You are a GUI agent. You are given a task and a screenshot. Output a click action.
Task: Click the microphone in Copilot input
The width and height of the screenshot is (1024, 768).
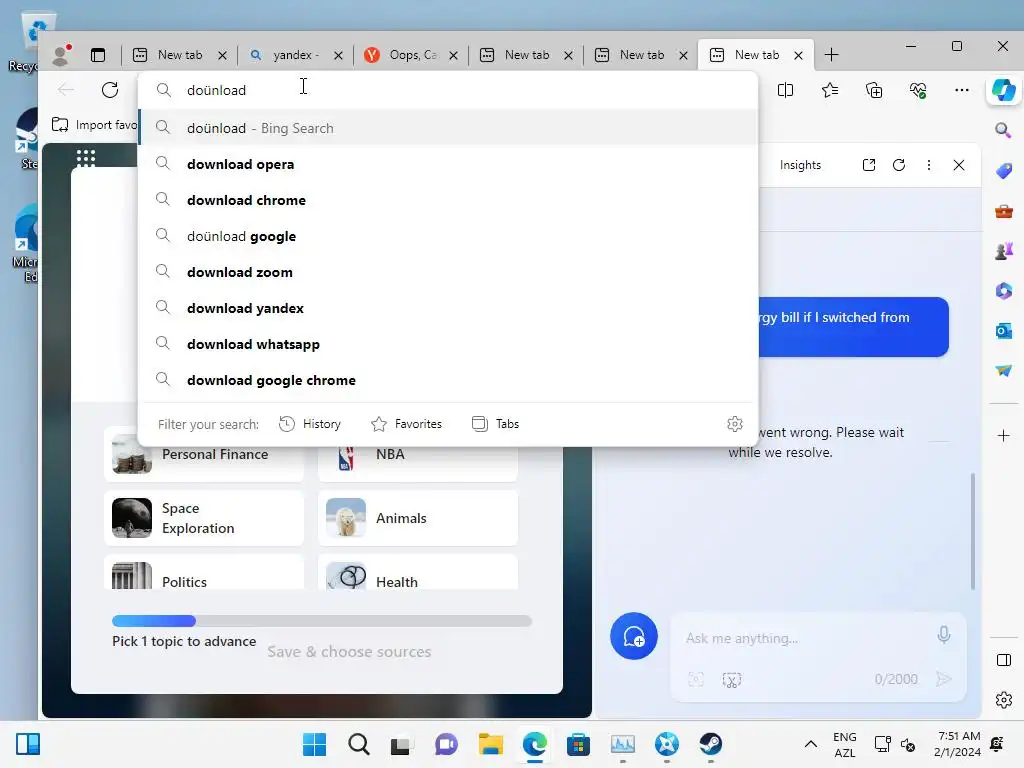[x=944, y=635]
